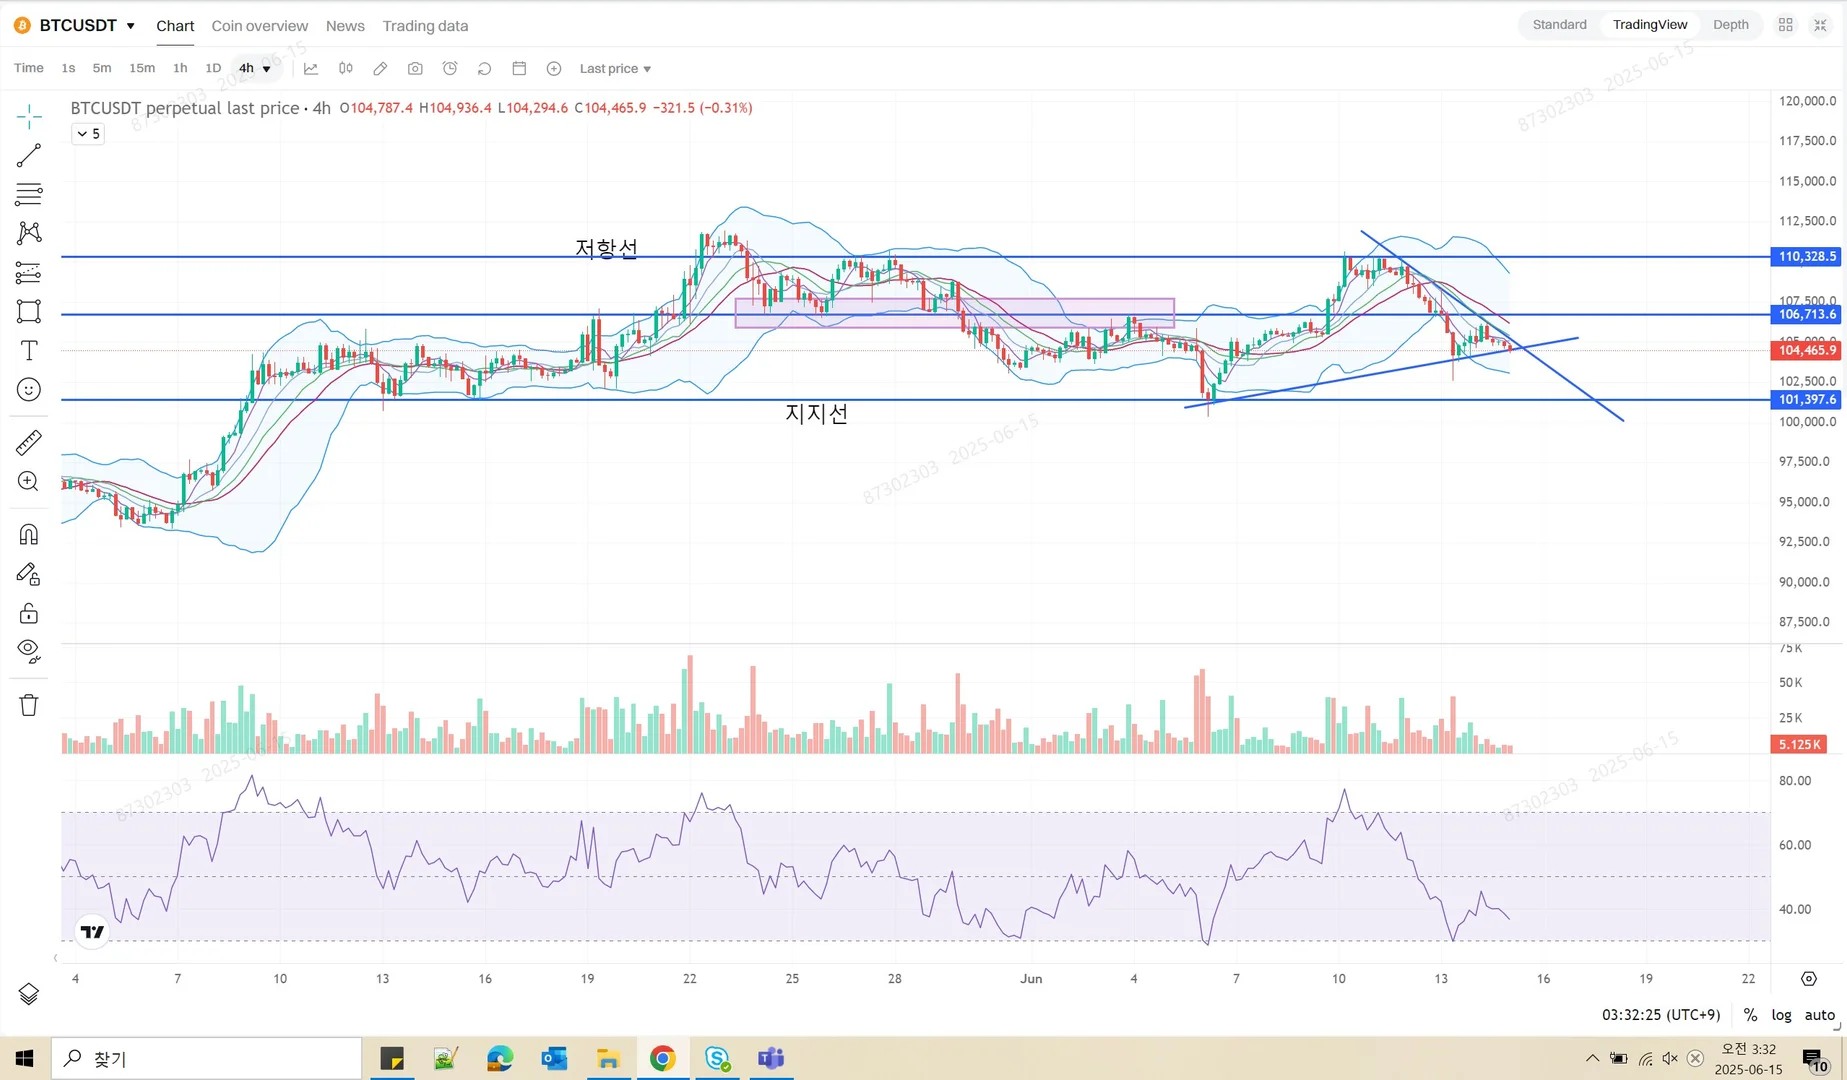Open the Trading data tab
This screenshot has width=1847, height=1080.
[425, 26]
